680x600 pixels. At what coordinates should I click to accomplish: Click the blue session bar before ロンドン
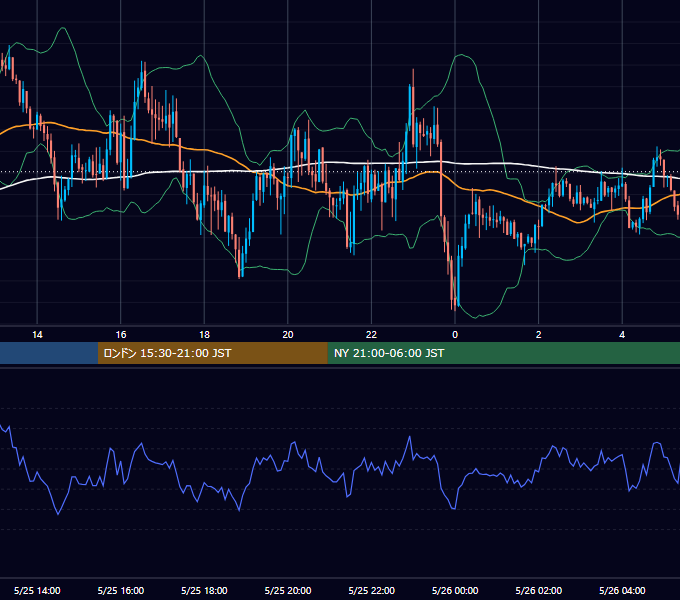[x=49, y=353]
